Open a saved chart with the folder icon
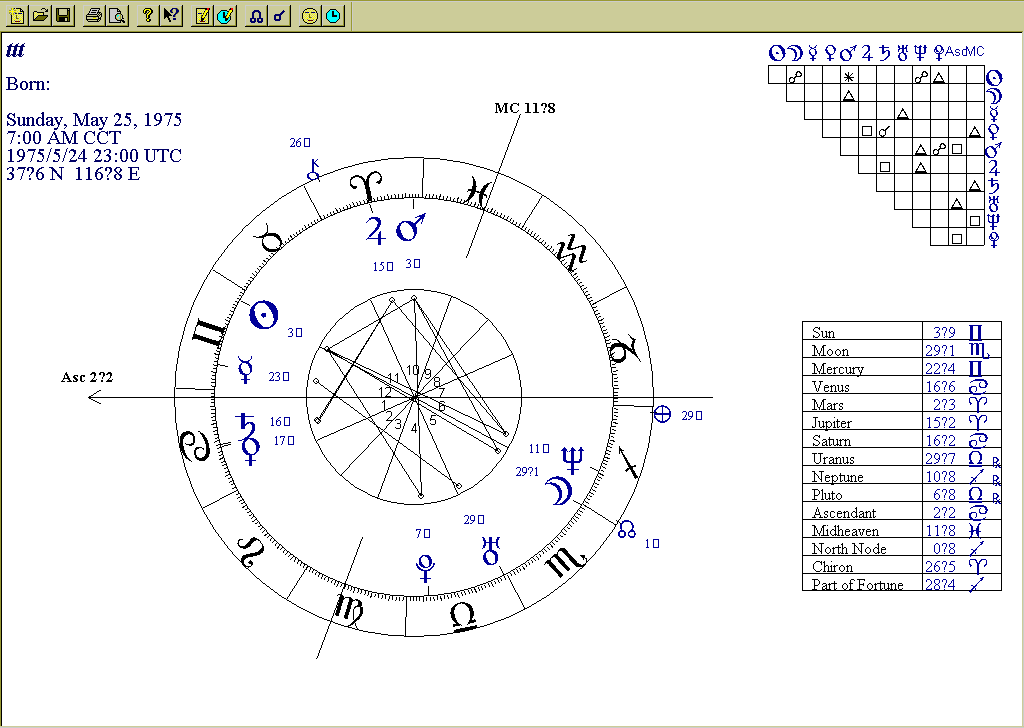 pyautogui.click(x=40, y=16)
